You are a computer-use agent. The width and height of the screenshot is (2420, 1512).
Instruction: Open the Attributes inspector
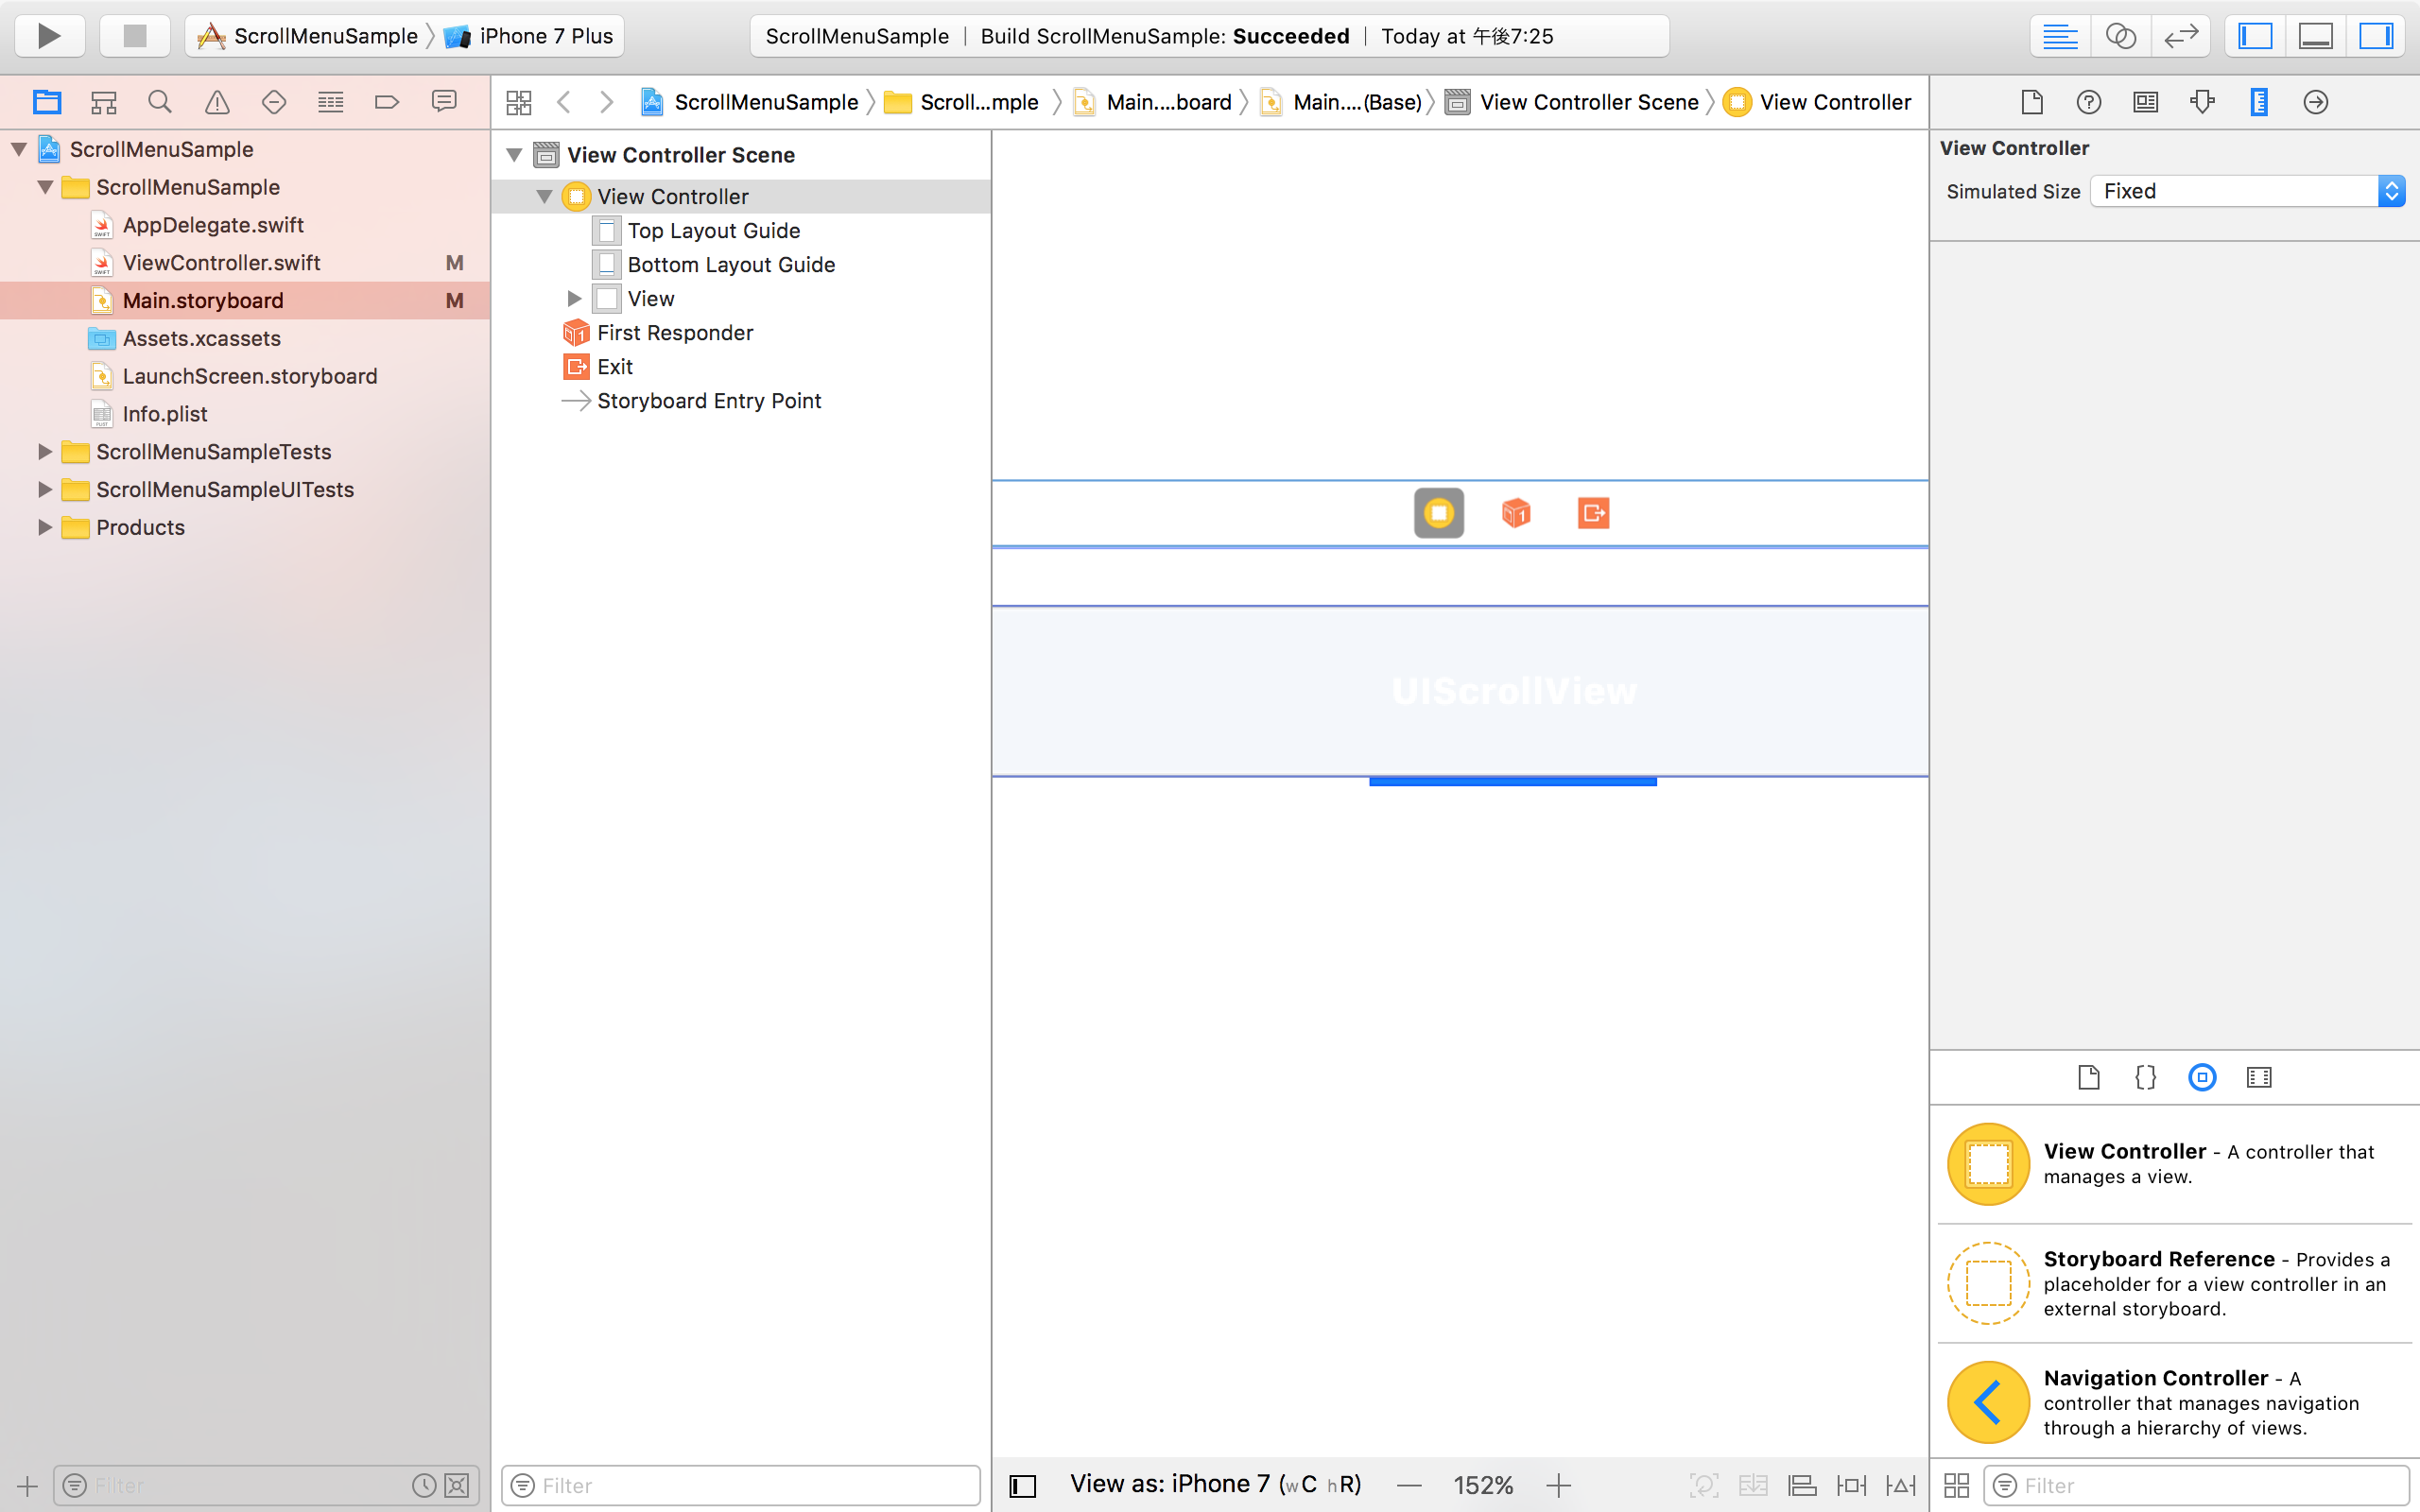pos(2203,101)
